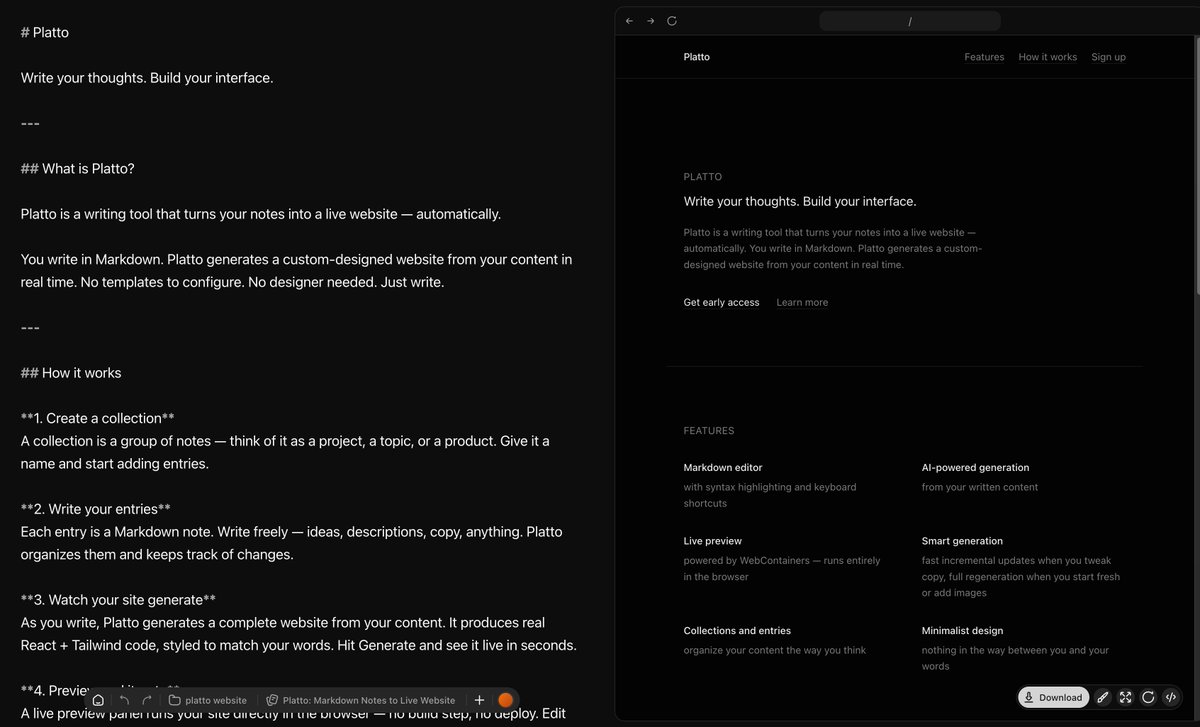Click the ## What is Platto? heading line

[x=78, y=168]
